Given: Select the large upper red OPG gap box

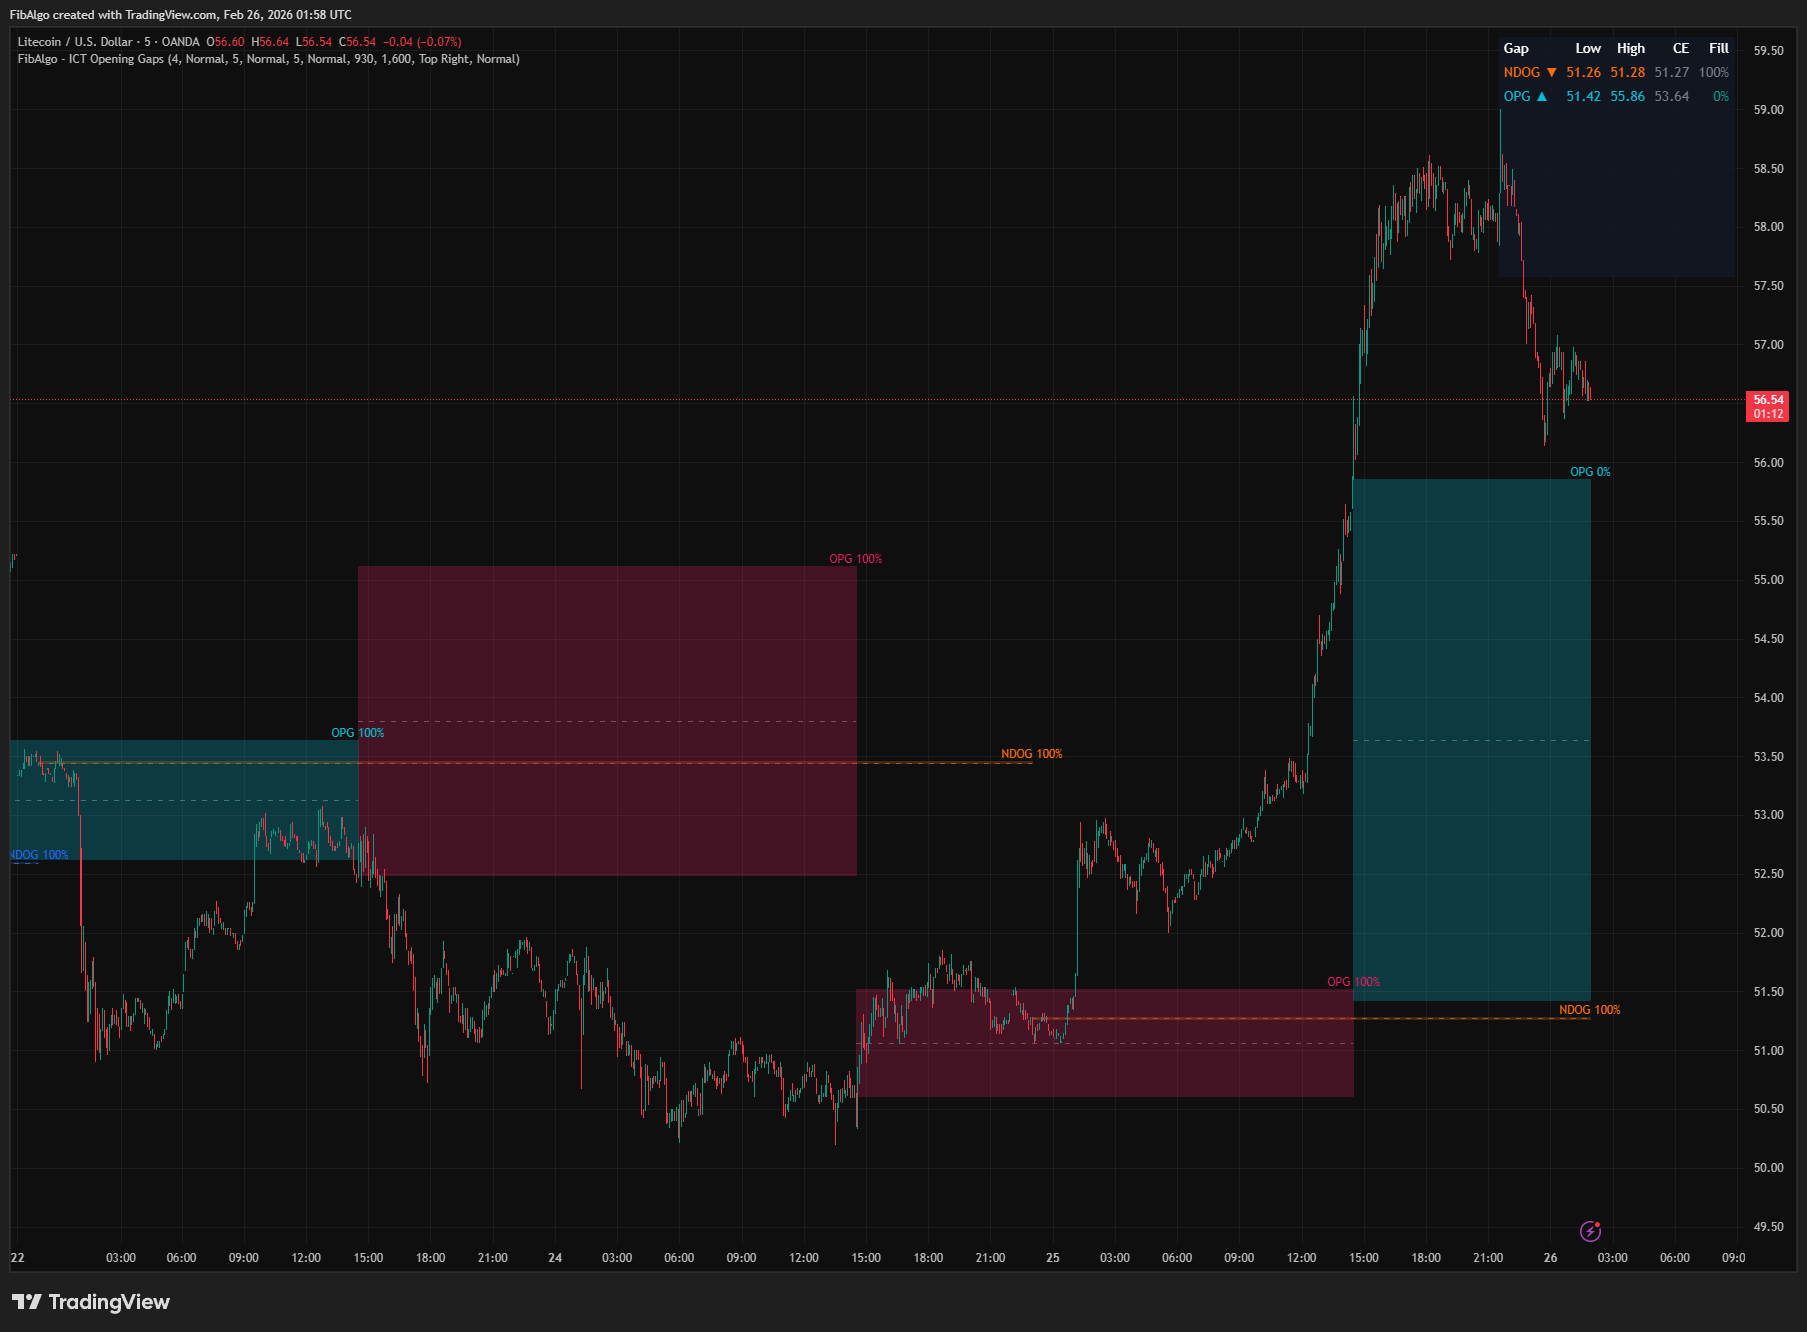Looking at the screenshot, I should tap(607, 720).
